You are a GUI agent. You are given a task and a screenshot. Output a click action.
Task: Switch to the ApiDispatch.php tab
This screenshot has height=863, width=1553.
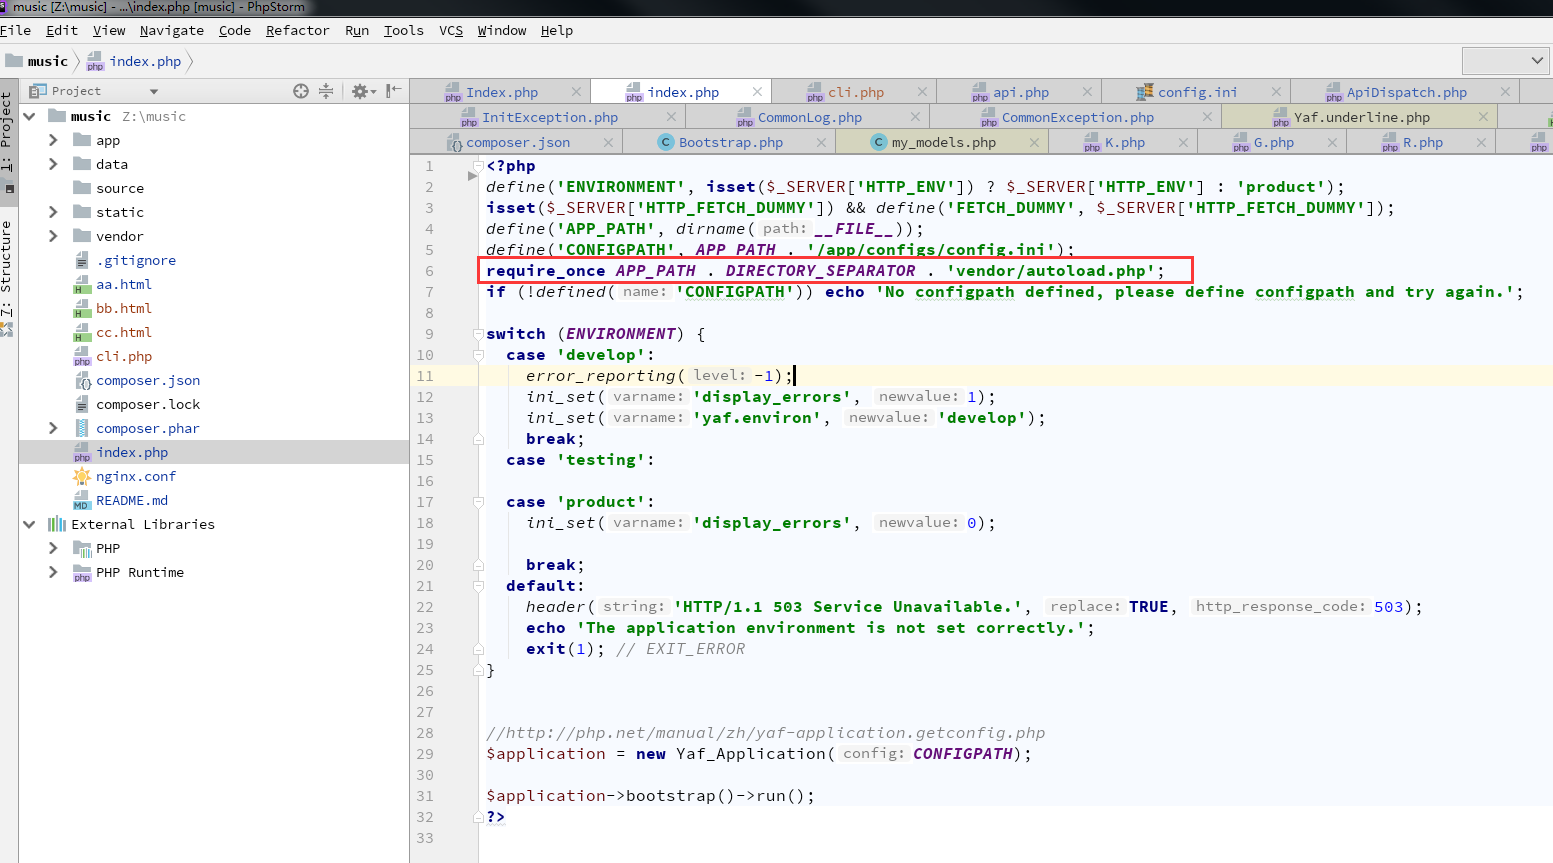[1405, 92]
